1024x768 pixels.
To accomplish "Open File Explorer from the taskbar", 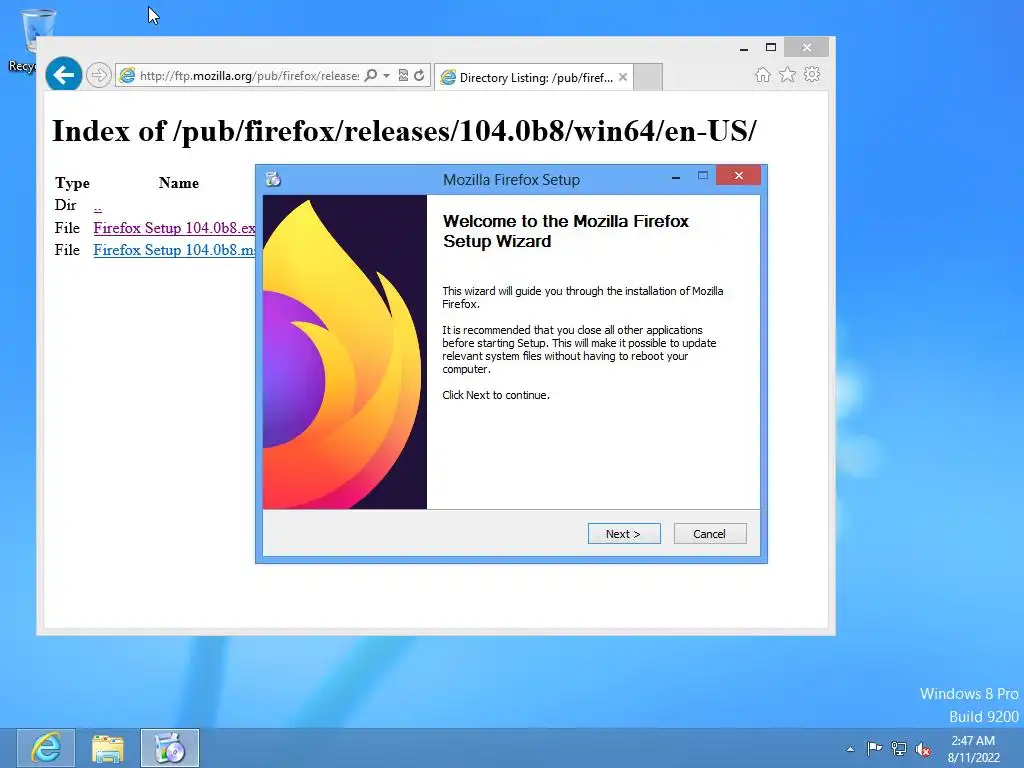I will pos(108,748).
